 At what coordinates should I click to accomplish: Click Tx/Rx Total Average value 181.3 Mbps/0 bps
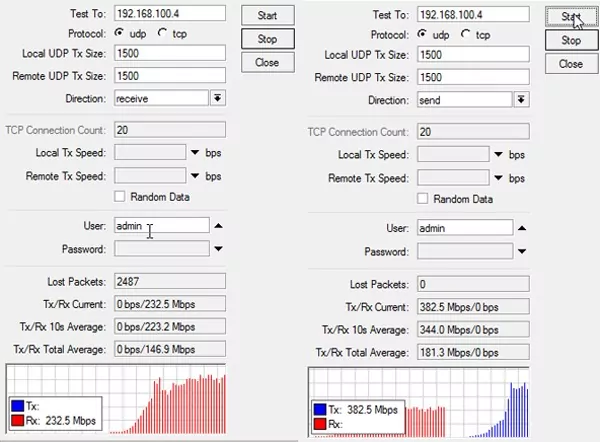click(473, 352)
